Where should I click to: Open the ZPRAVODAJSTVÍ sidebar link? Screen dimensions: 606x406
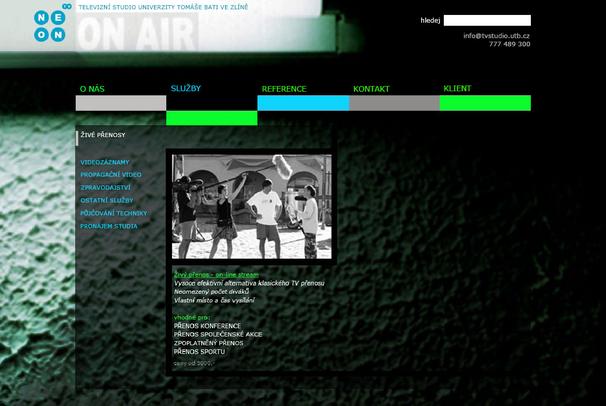[106, 188]
